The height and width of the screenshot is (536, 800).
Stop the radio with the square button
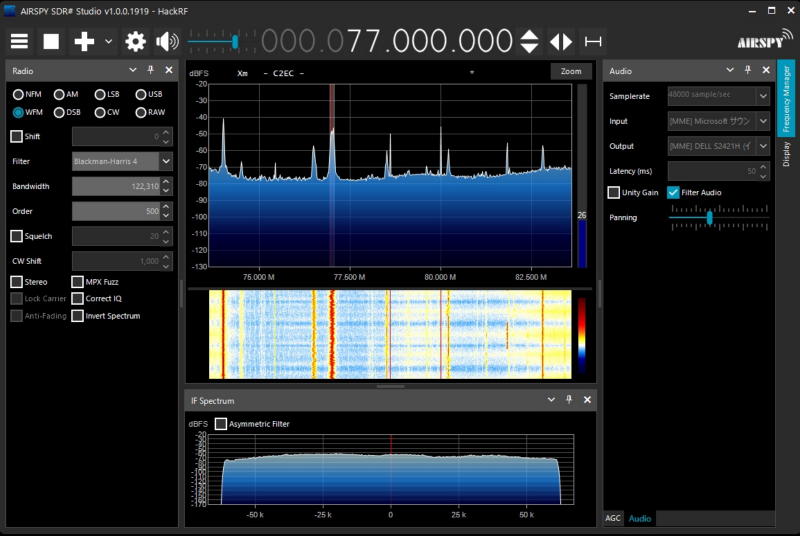[x=51, y=41]
